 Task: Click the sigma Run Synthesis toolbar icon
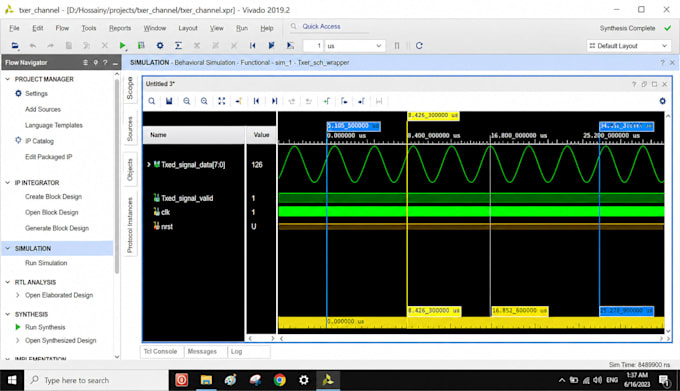point(178,46)
